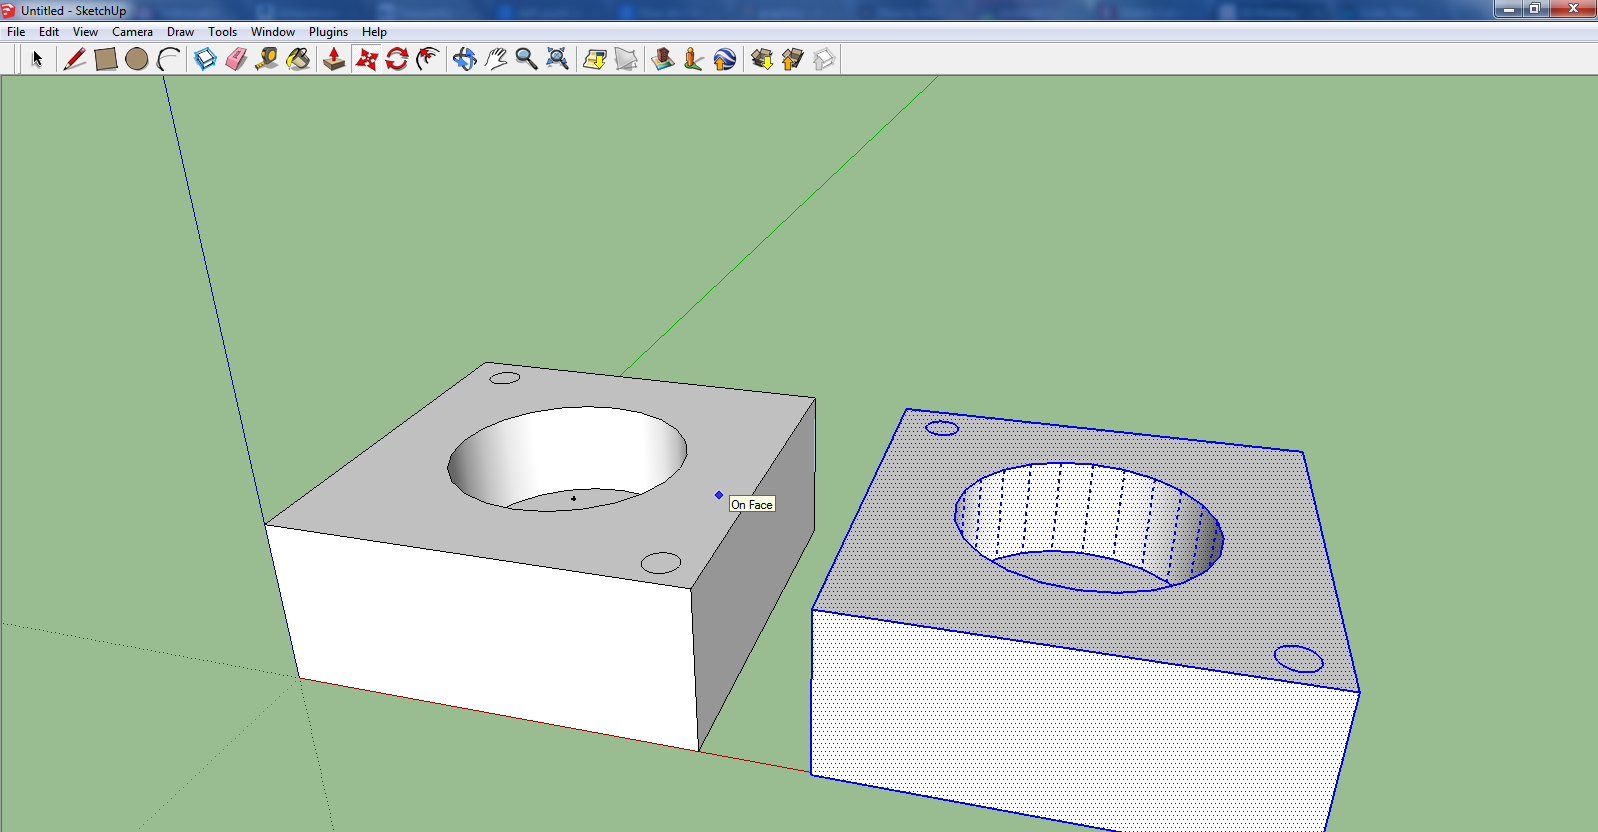Click Preview Model in Google Earth icon
The height and width of the screenshot is (832, 1598).
[725, 59]
